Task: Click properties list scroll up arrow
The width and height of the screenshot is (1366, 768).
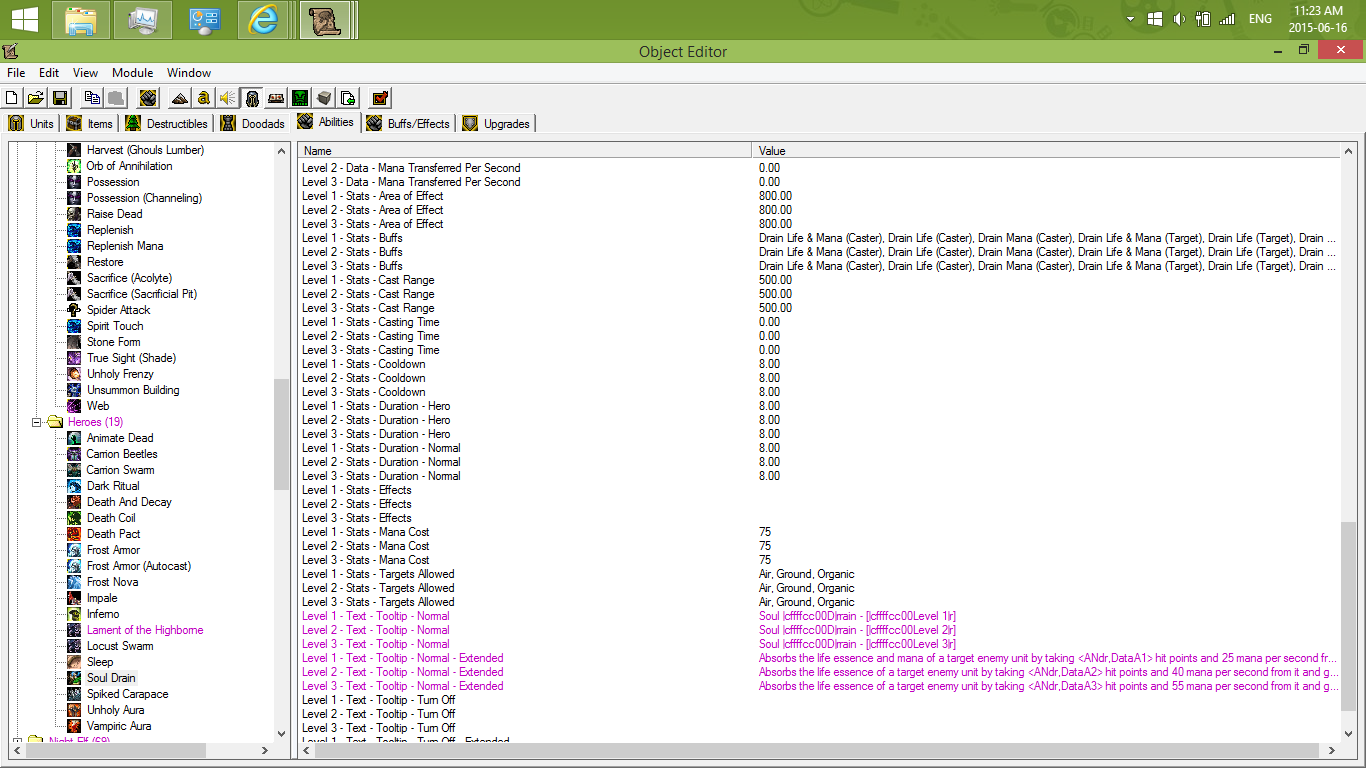Action: [x=1350, y=151]
